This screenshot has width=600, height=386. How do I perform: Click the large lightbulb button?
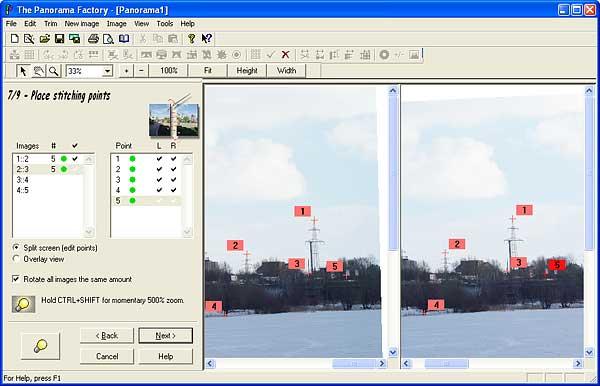click(x=40, y=346)
